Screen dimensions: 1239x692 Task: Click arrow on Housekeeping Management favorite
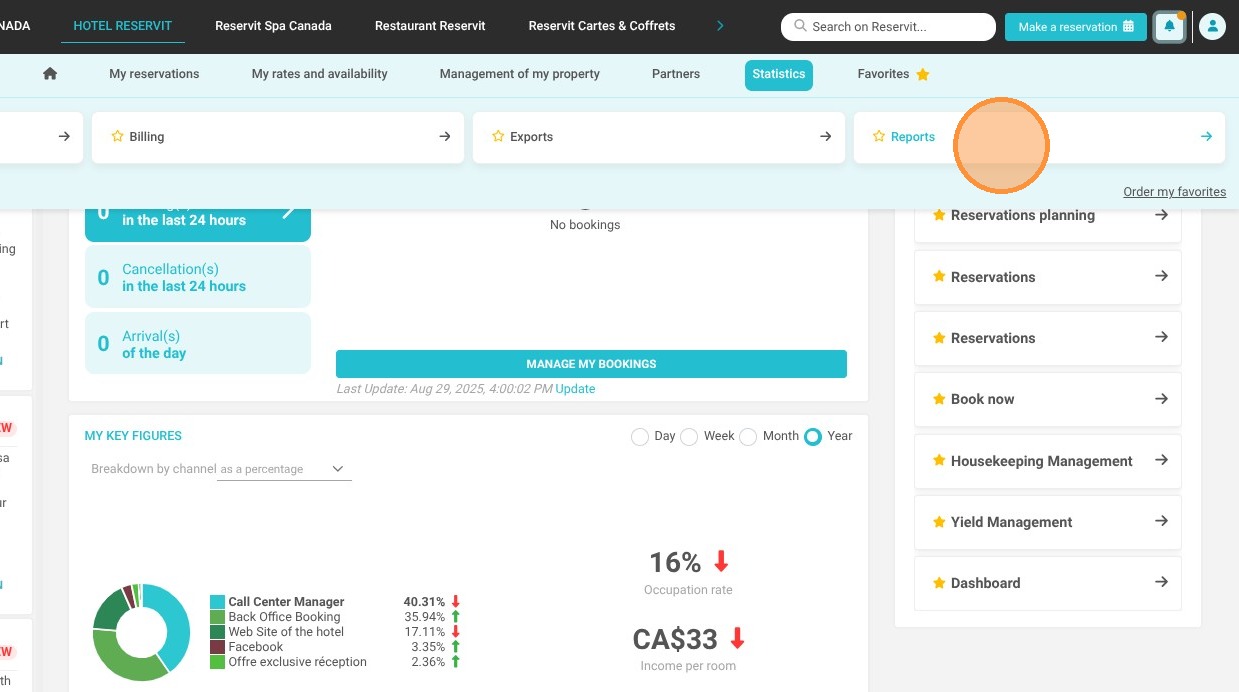point(1161,460)
